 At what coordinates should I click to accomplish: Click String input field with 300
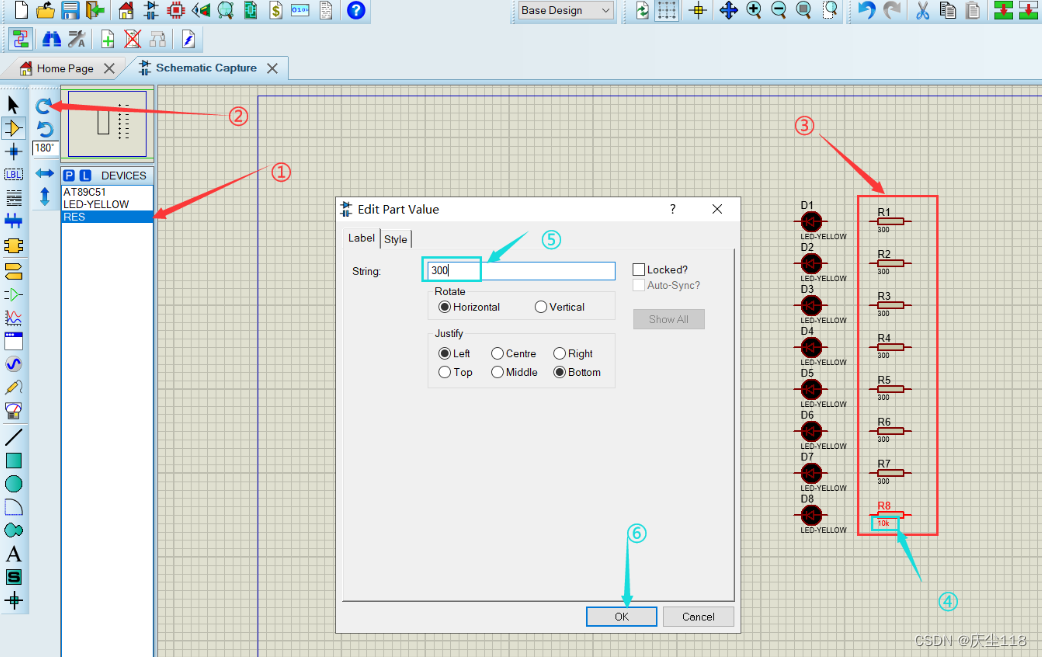coord(521,270)
